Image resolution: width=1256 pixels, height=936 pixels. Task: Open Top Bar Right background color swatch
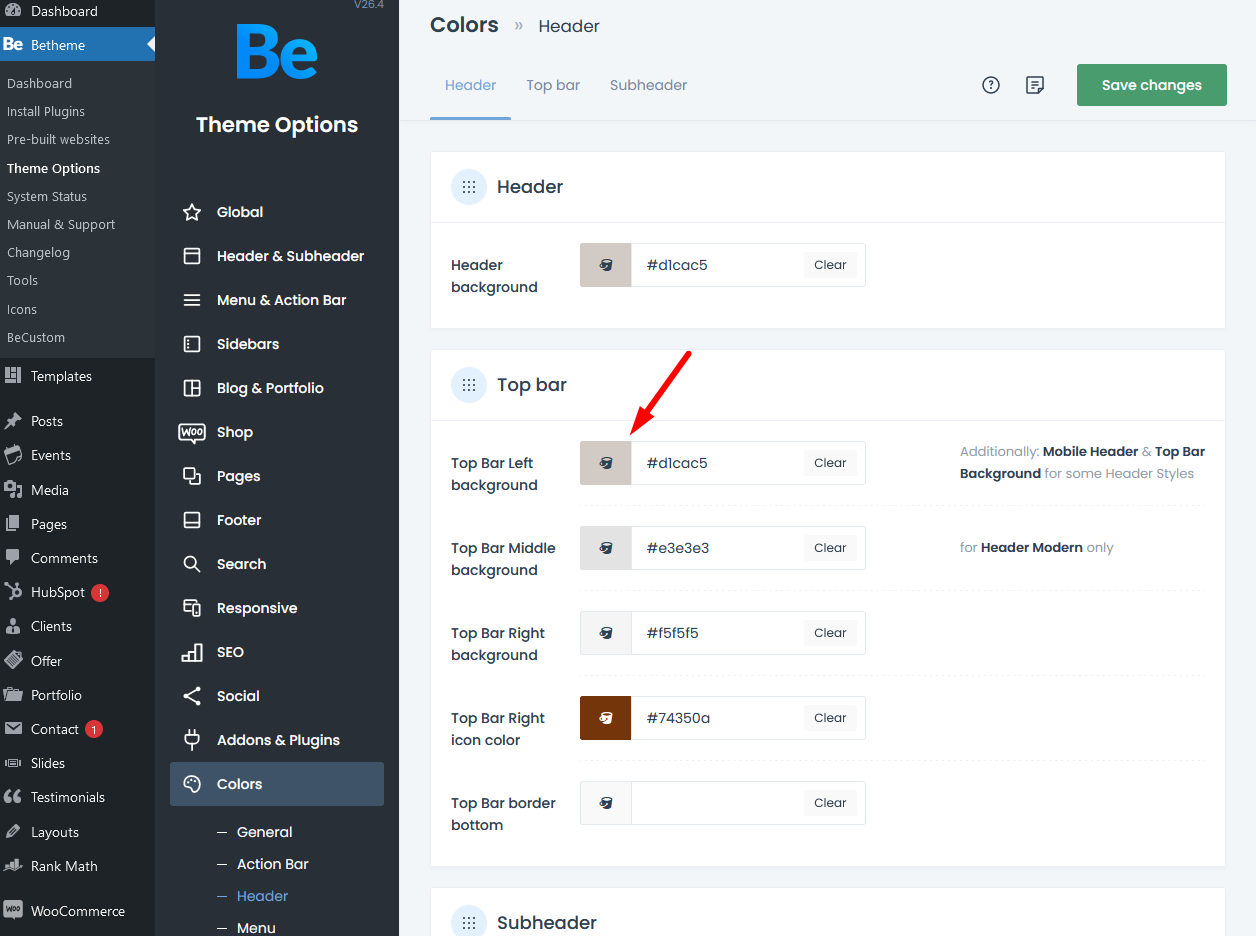[606, 633]
